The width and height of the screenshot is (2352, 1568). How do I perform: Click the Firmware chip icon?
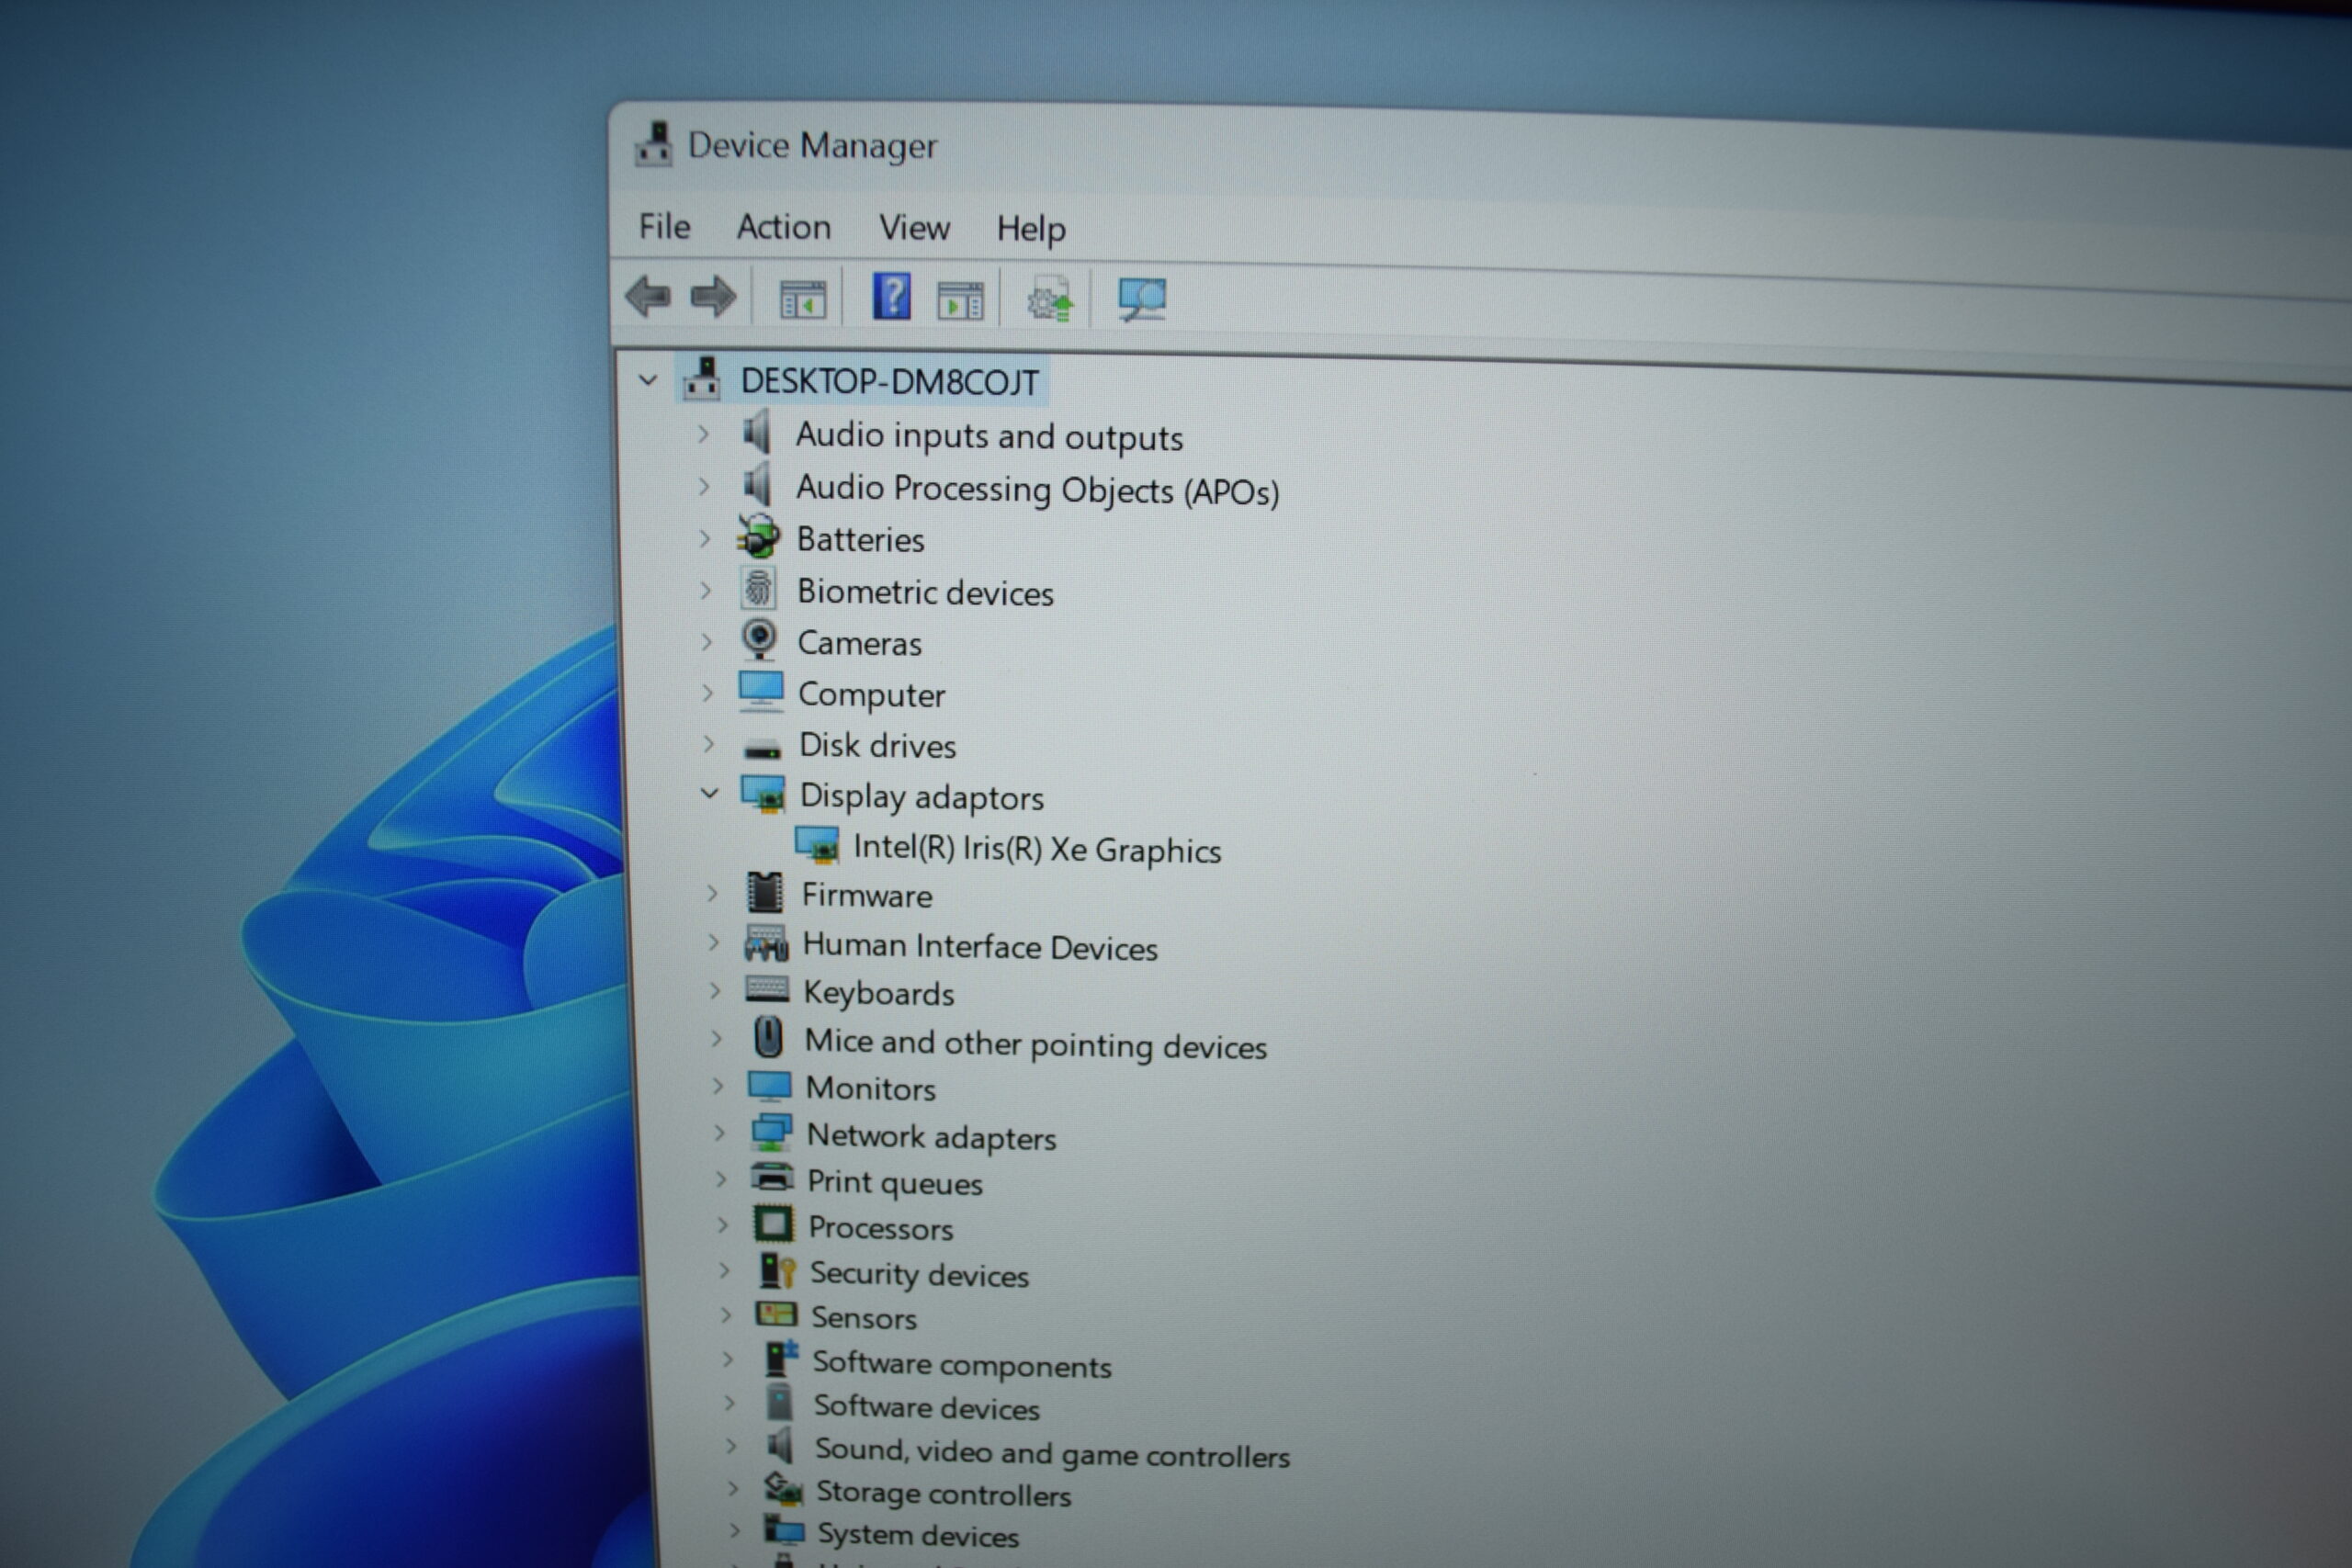765,893
